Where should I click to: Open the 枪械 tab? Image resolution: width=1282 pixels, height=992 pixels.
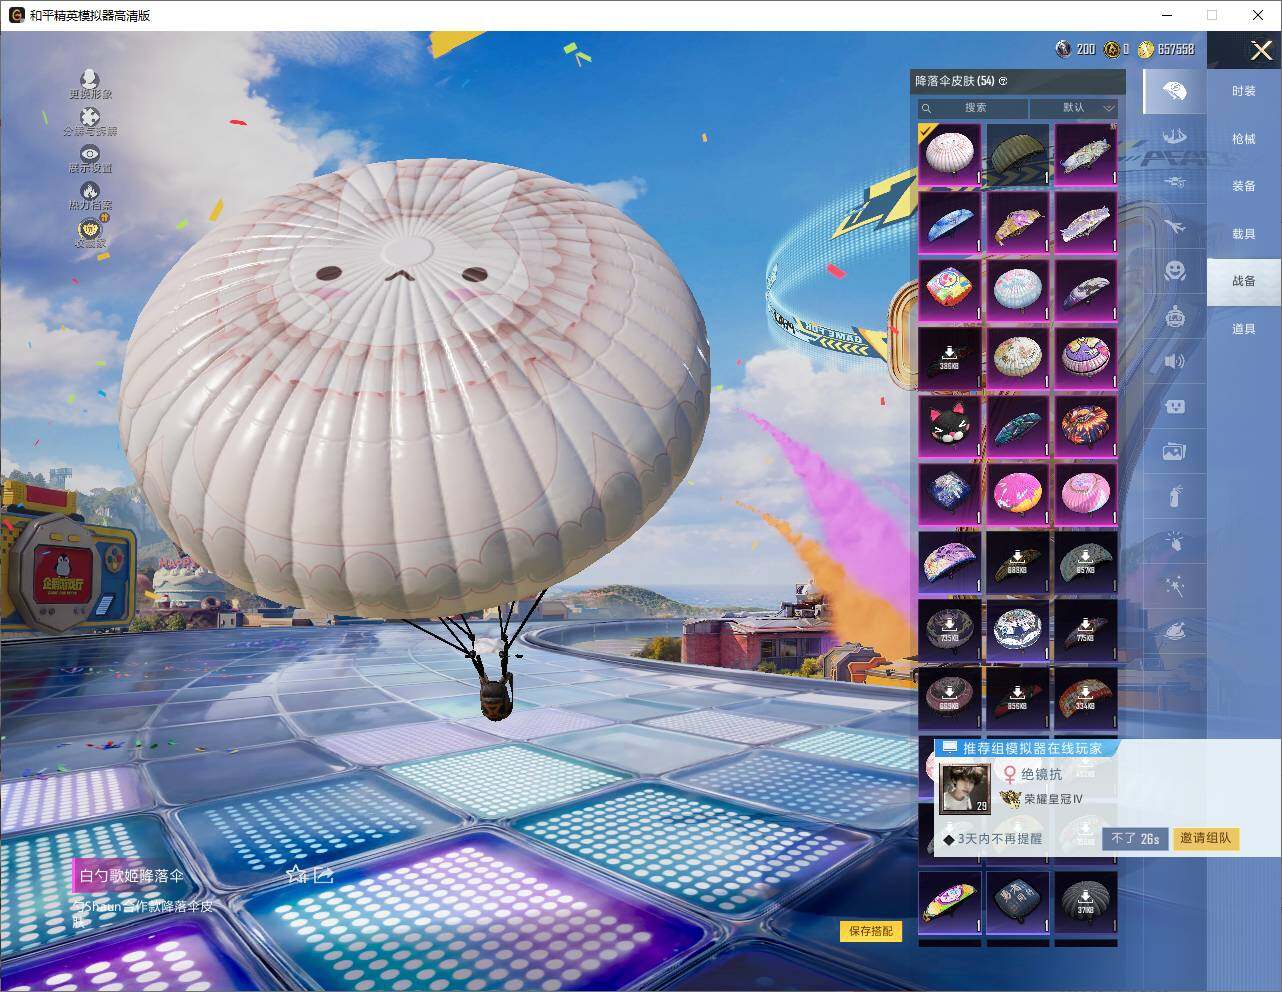[1244, 139]
